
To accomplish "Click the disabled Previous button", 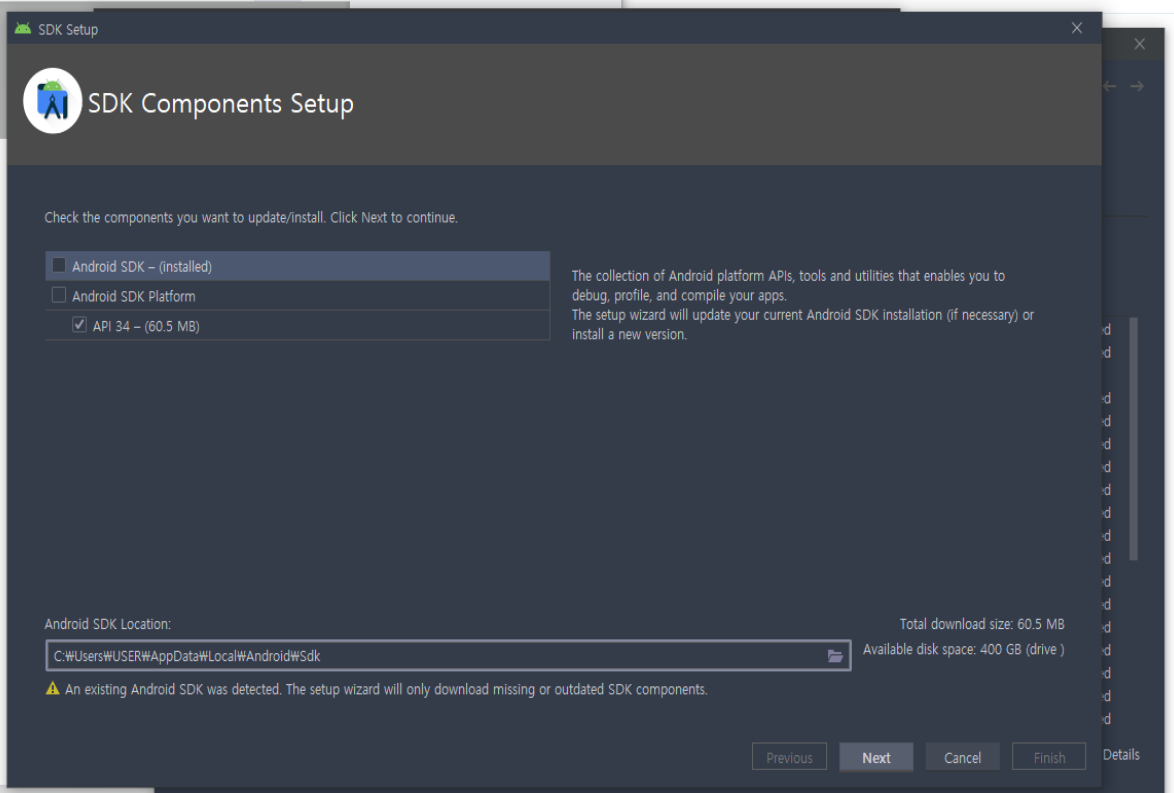I will [x=789, y=757].
